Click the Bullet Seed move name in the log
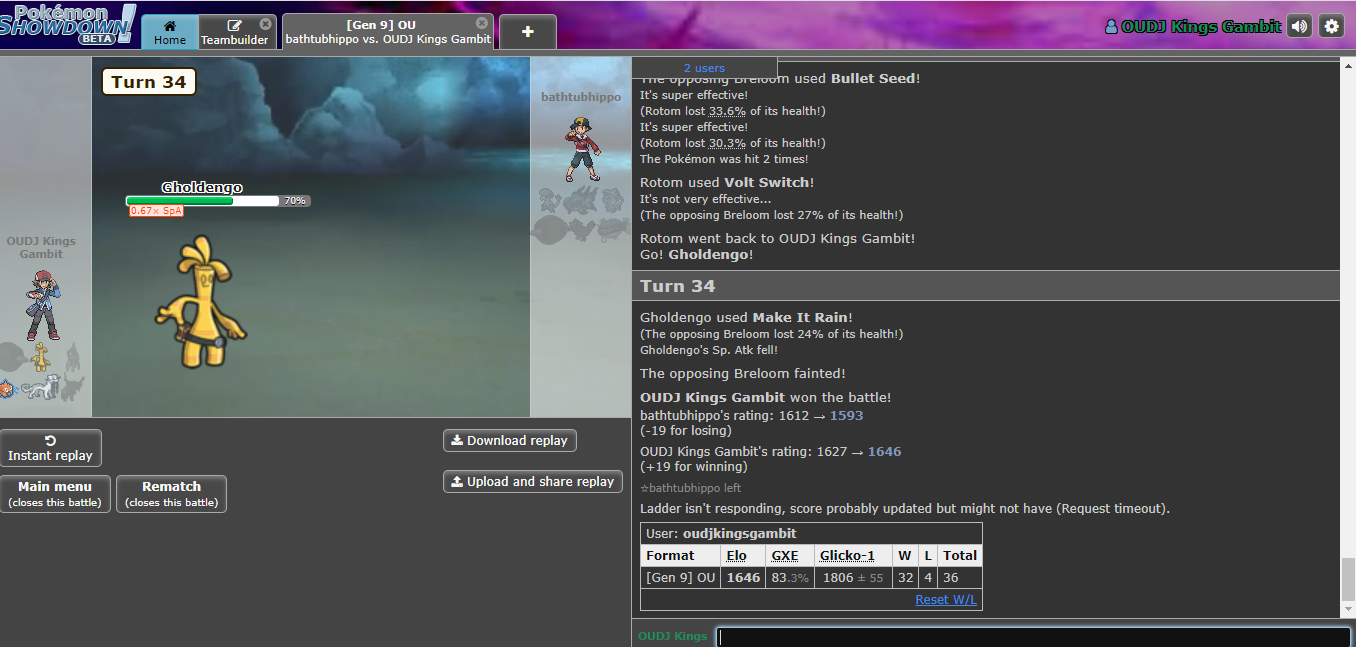Viewport: 1356px width, 647px height. pos(873,78)
